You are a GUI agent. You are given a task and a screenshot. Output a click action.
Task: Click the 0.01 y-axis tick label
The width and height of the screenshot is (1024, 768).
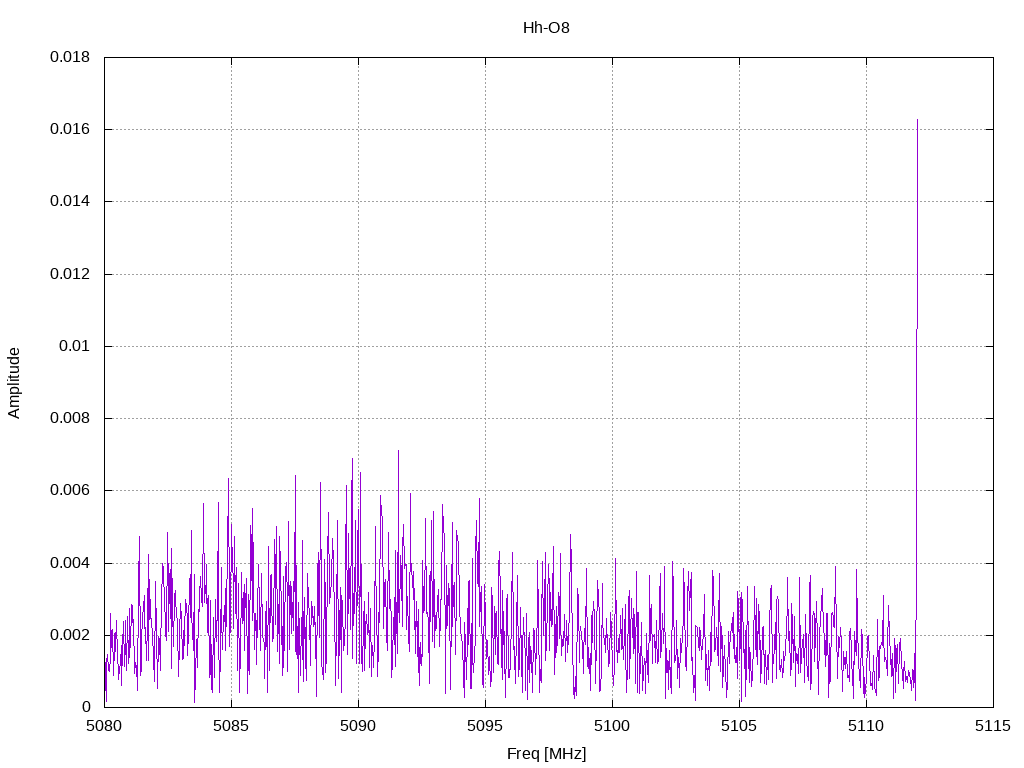click(74, 346)
